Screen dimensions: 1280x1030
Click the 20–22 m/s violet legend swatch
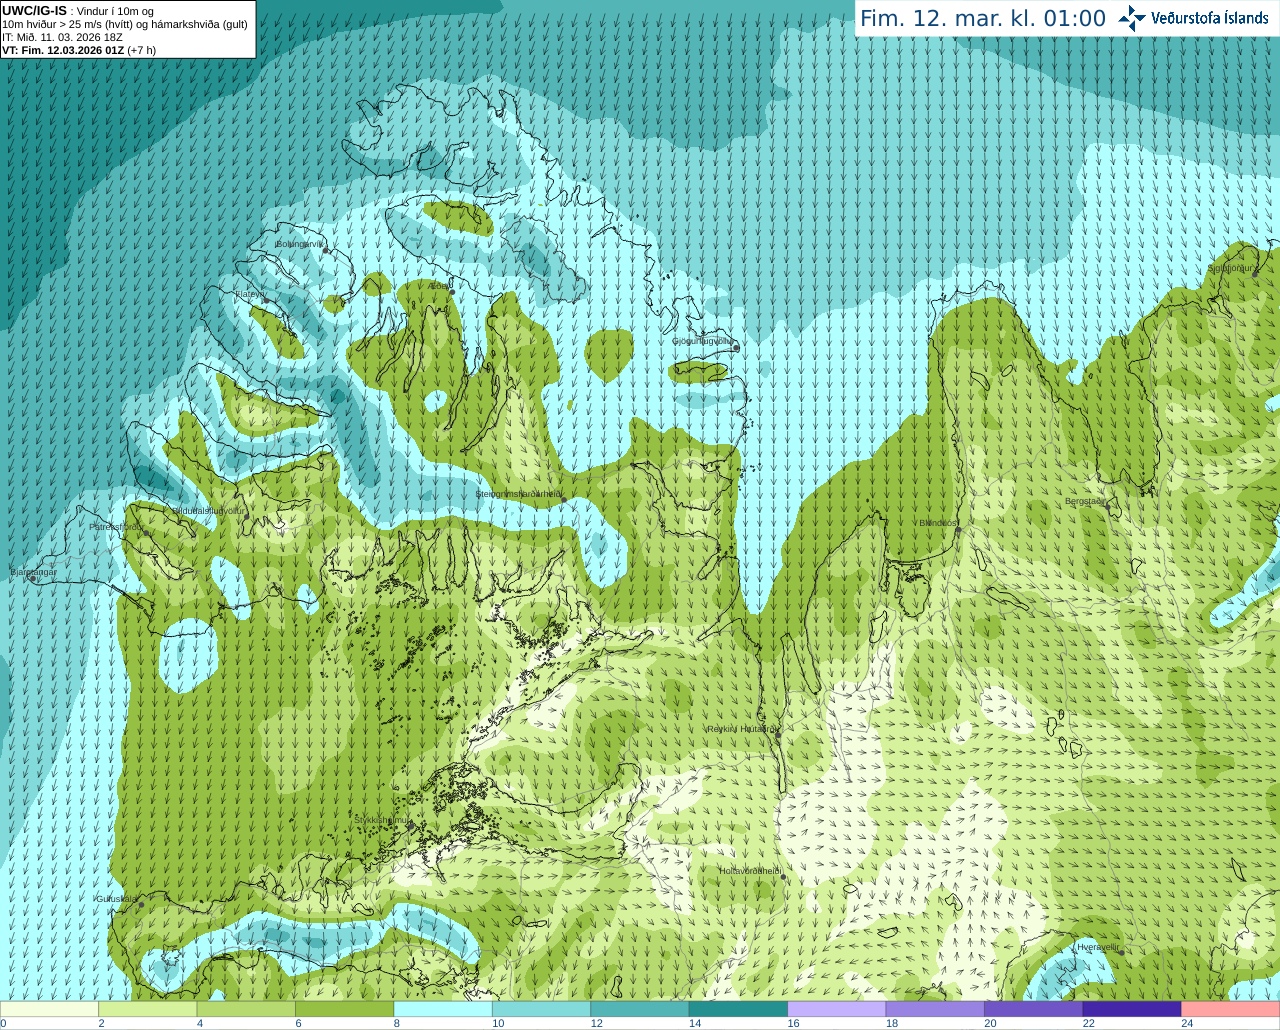(1034, 1009)
